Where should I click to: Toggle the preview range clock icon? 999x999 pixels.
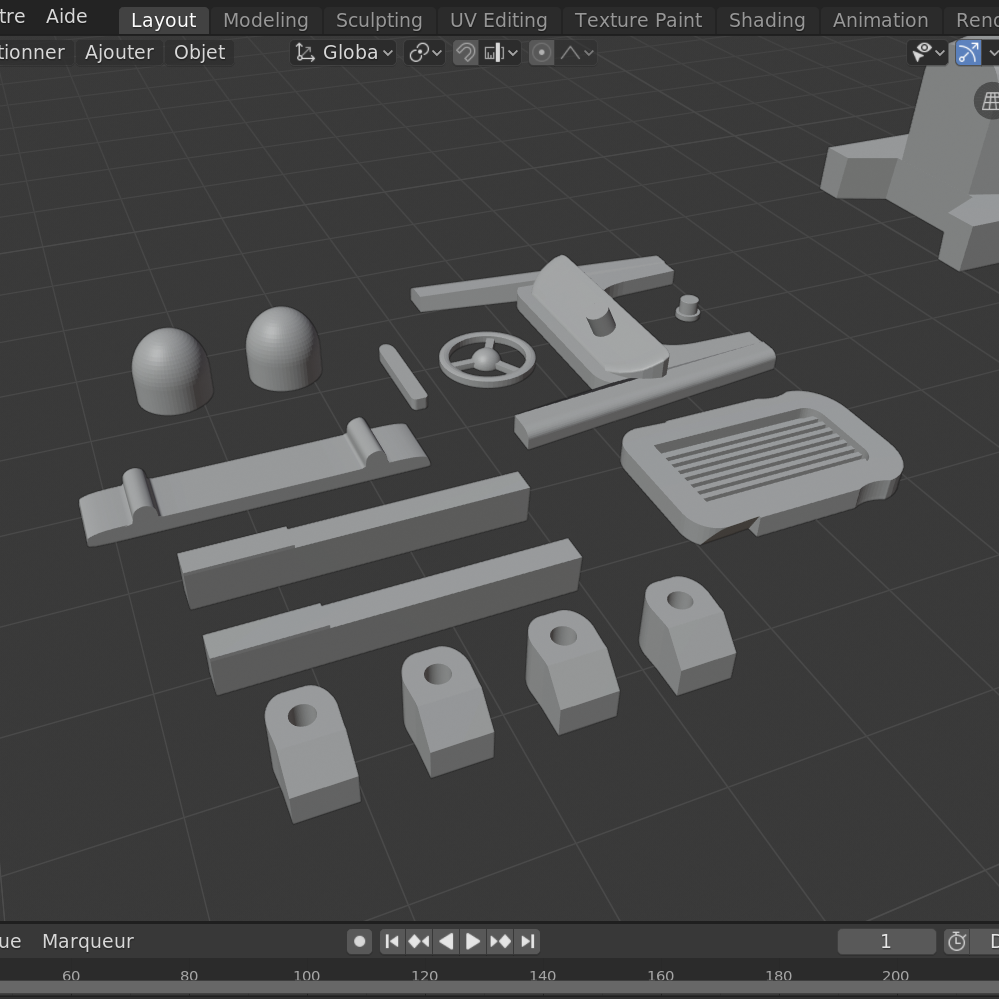(x=956, y=942)
